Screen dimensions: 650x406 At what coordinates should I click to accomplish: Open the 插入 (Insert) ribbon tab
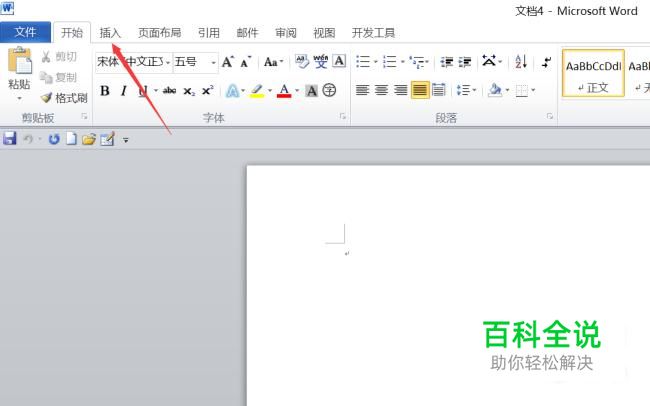click(x=110, y=33)
